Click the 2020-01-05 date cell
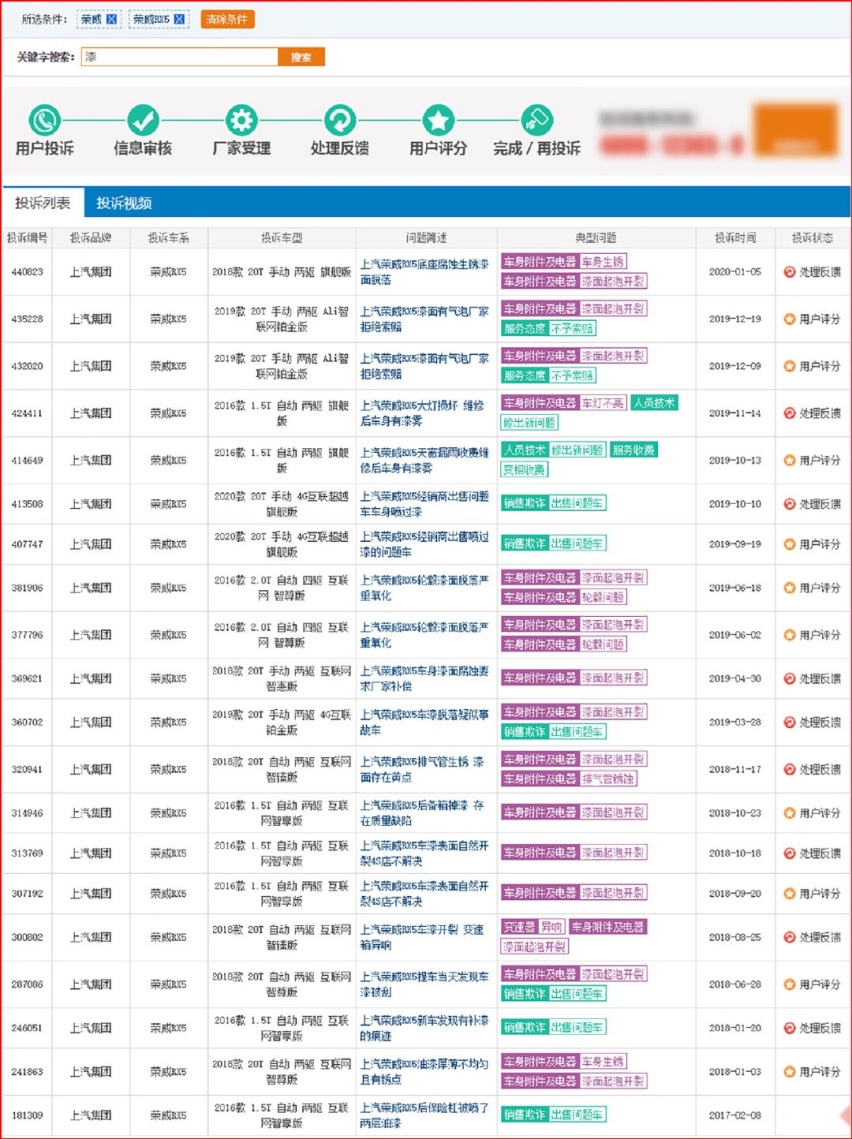The width and height of the screenshot is (852, 1139). (735, 272)
